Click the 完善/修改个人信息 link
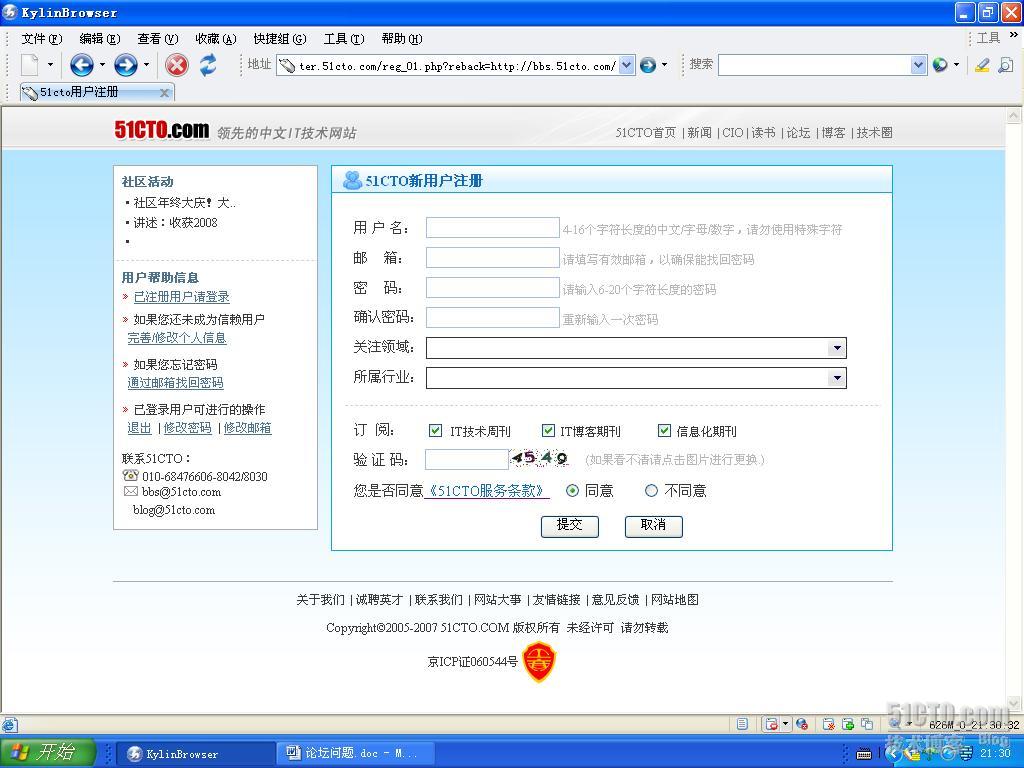The height and width of the screenshot is (768, 1024). coord(177,338)
